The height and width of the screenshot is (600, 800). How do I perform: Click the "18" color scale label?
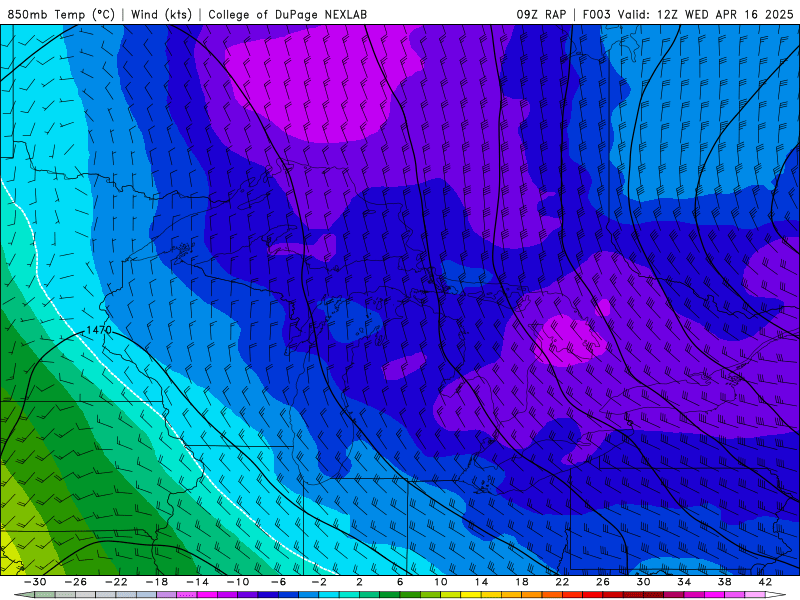[521, 582]
